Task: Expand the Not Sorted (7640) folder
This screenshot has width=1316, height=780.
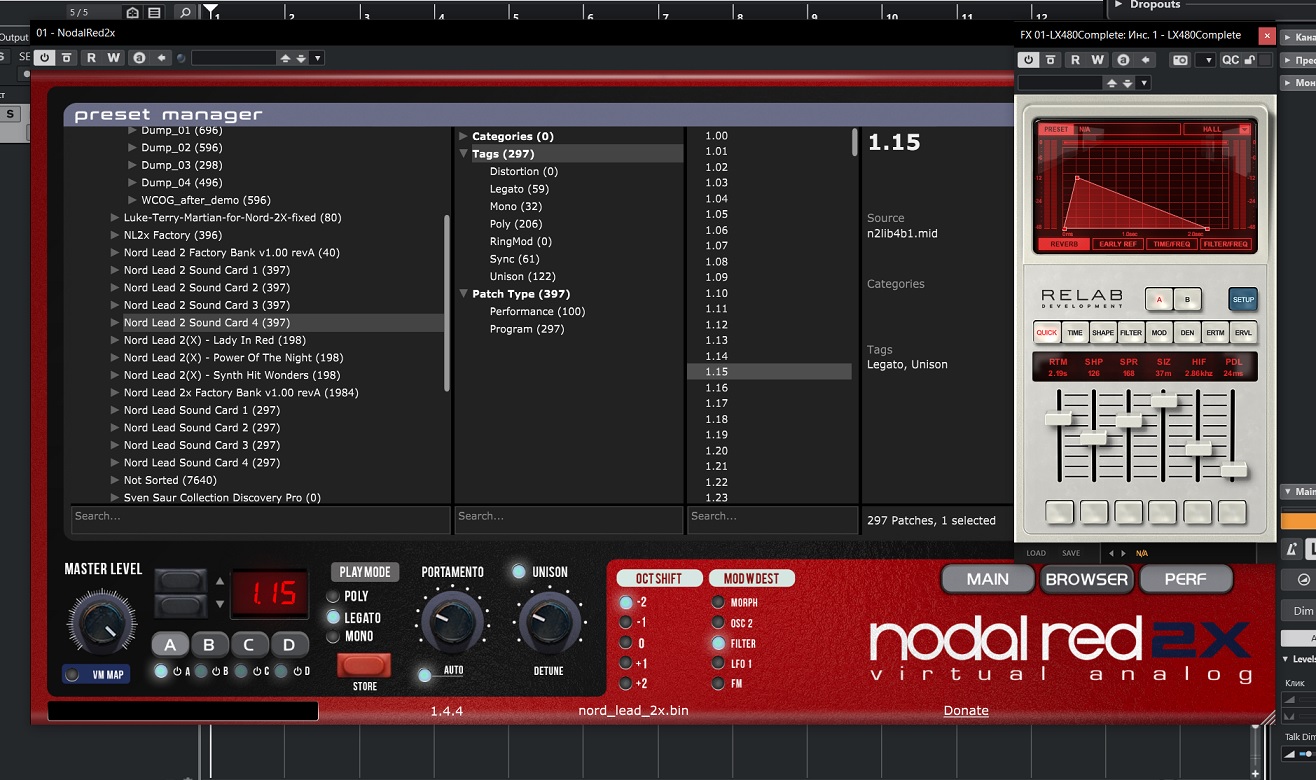Action: click(115, 480)
